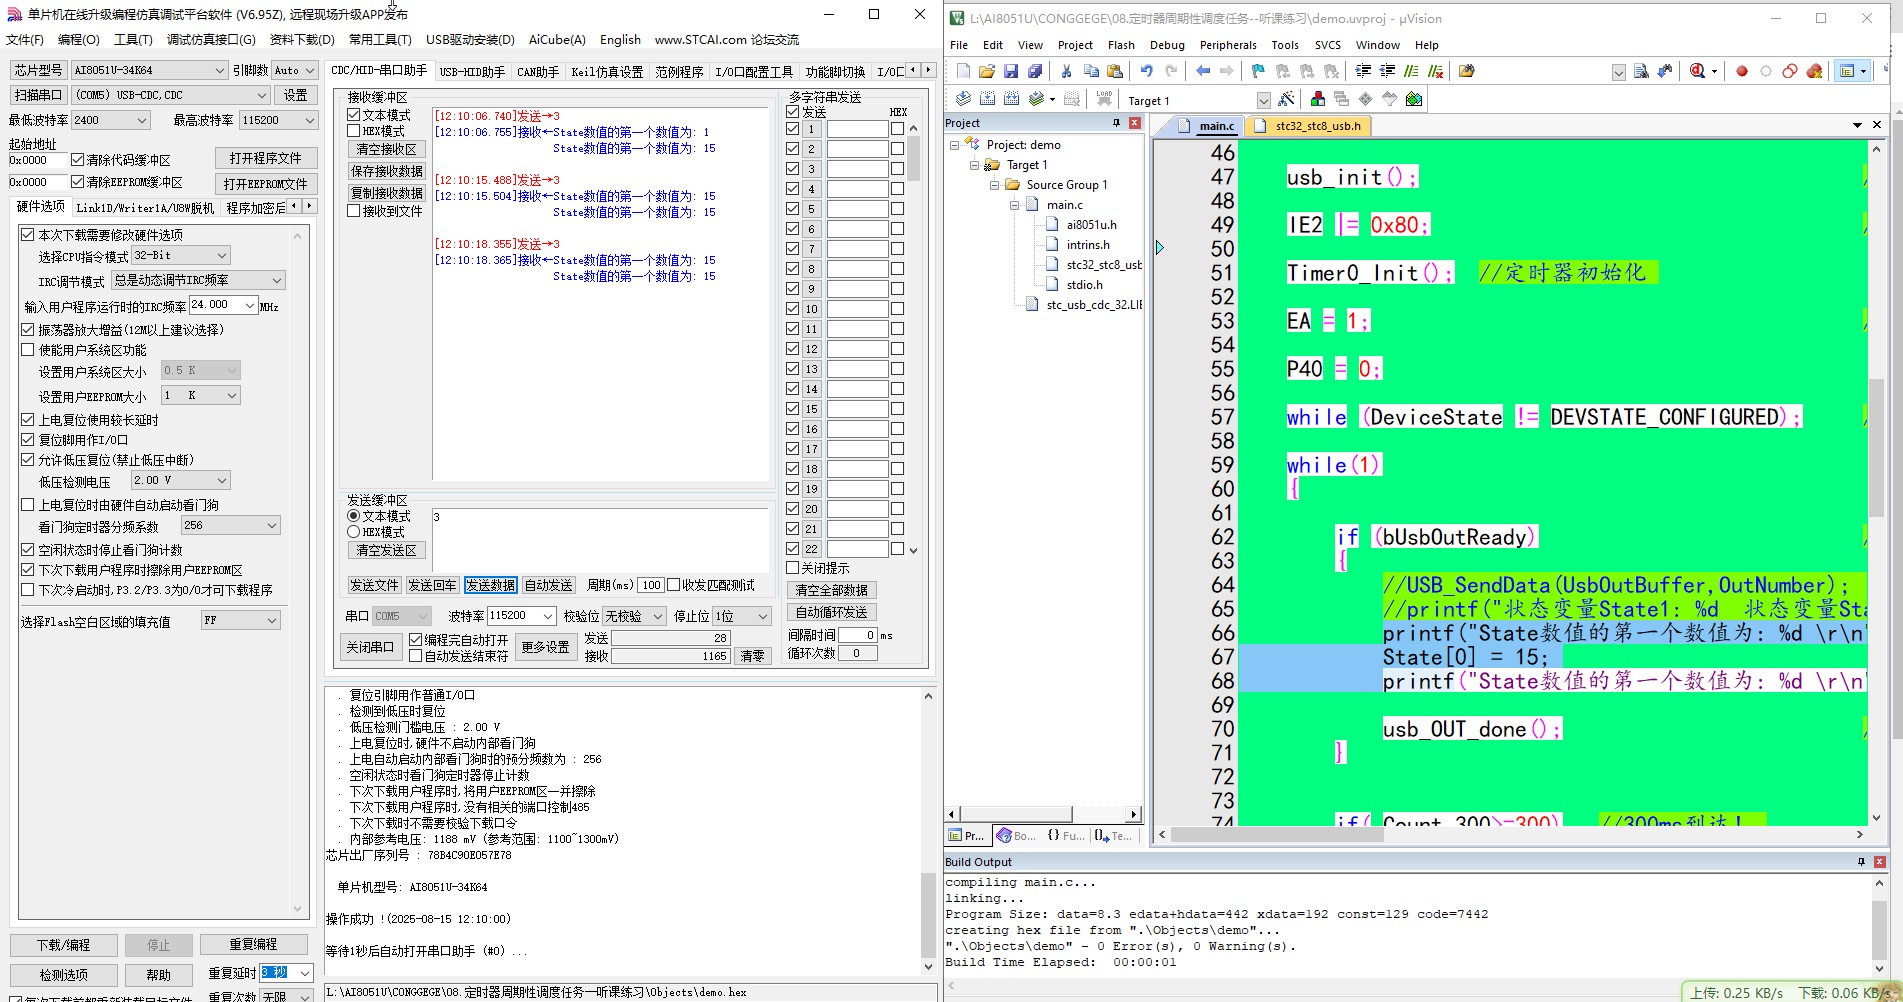
Task: Open 芯片型号 AI8051U-34K64 dropdown
Action: coord(149,70)
